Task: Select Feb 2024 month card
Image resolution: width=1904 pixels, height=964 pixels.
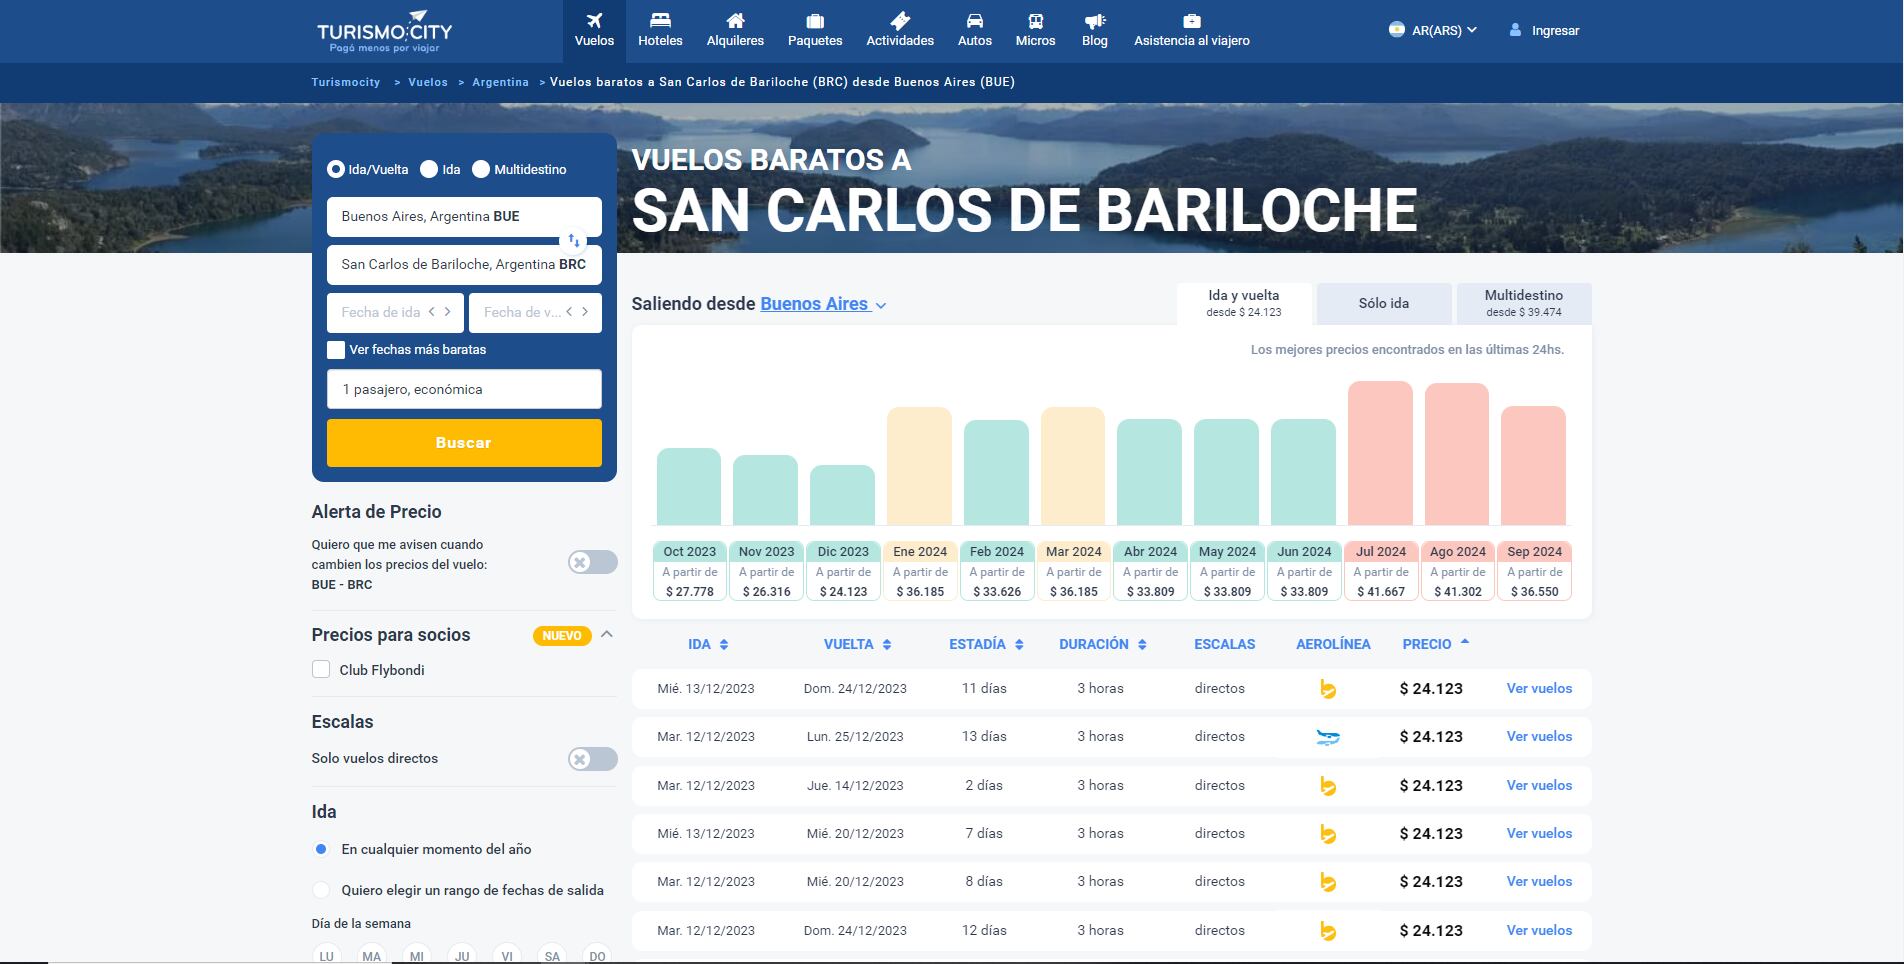Action: (996, 571)
